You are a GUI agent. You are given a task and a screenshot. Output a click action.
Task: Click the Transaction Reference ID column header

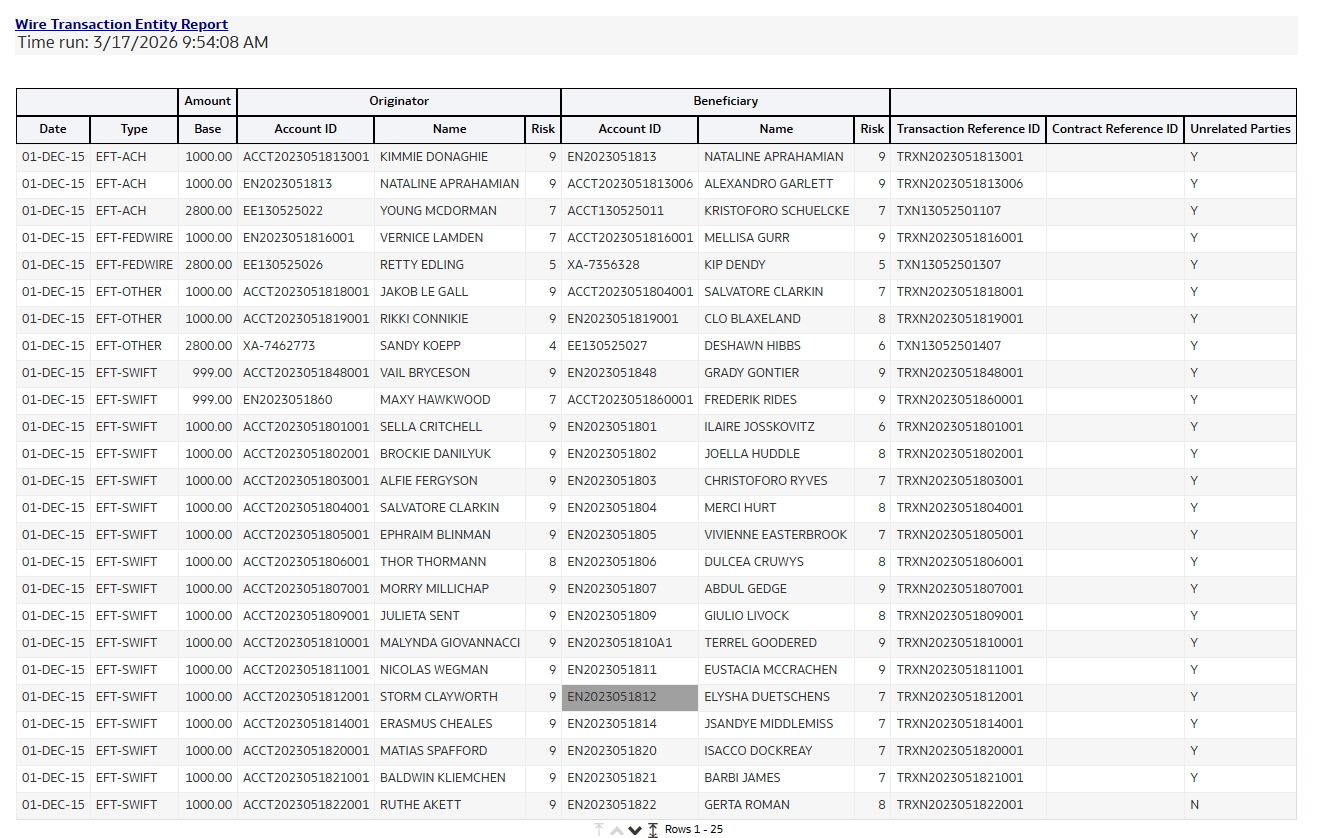(967, 129)
